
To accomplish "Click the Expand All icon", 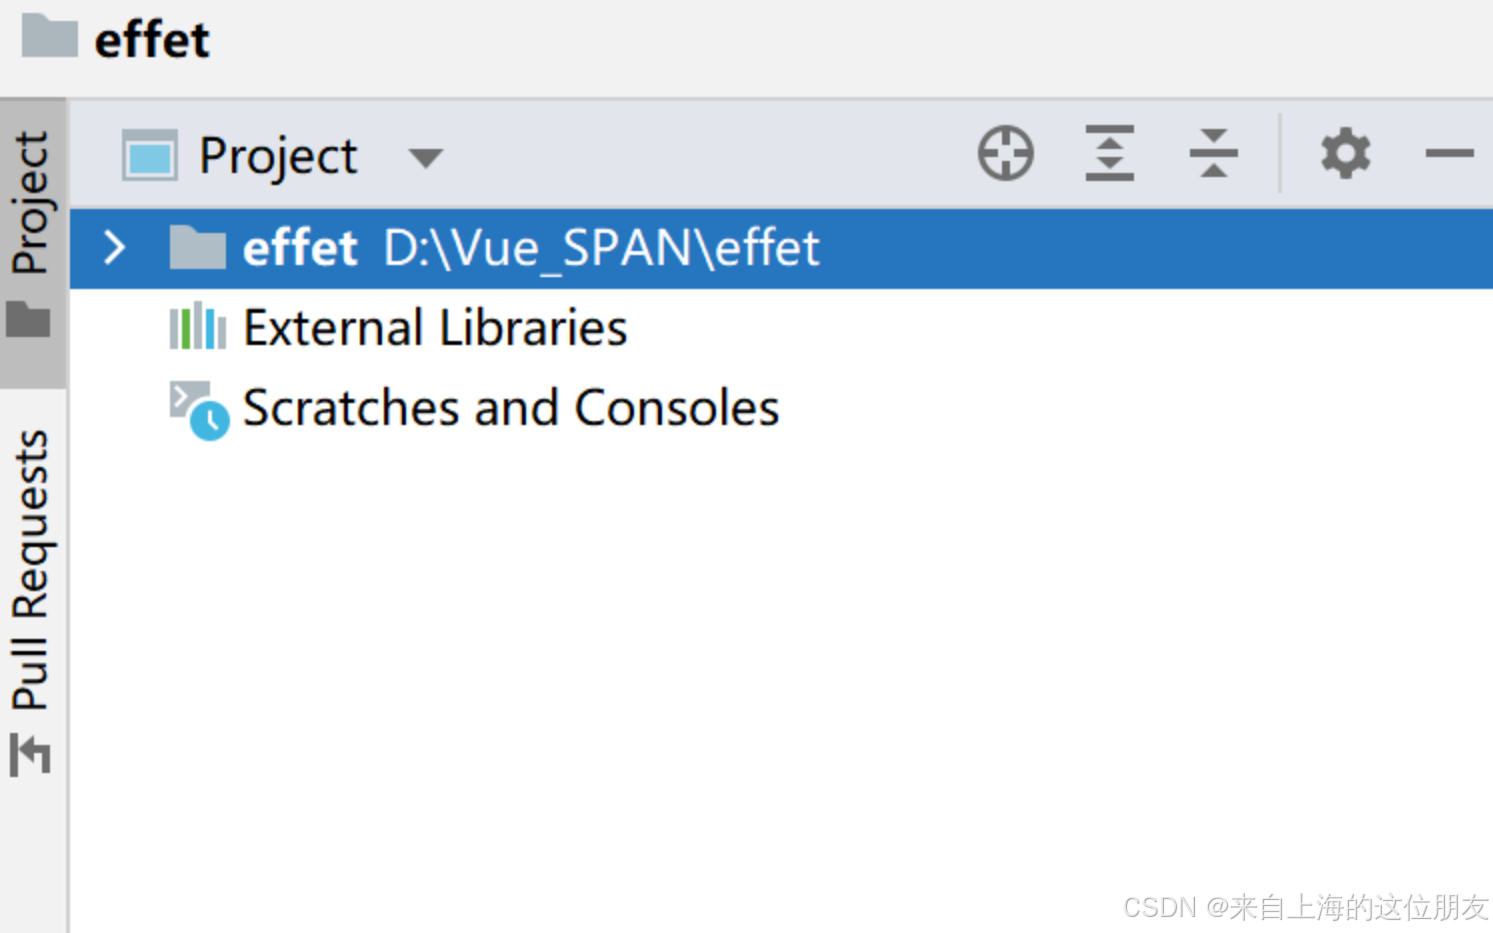I will (1110, 153).
